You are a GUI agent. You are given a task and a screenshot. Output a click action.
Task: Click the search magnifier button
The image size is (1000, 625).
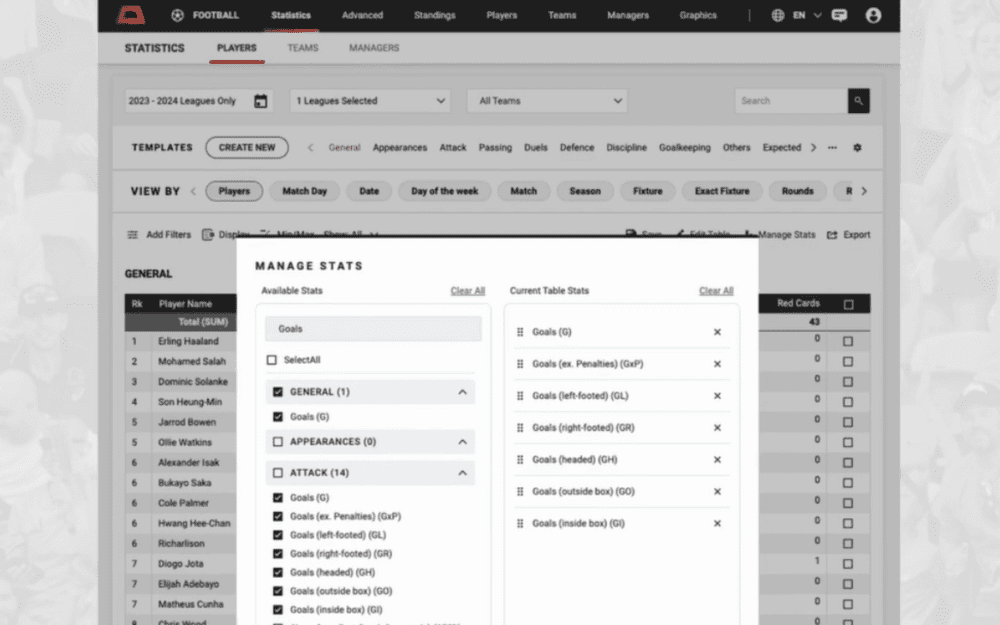coord(858,101)
